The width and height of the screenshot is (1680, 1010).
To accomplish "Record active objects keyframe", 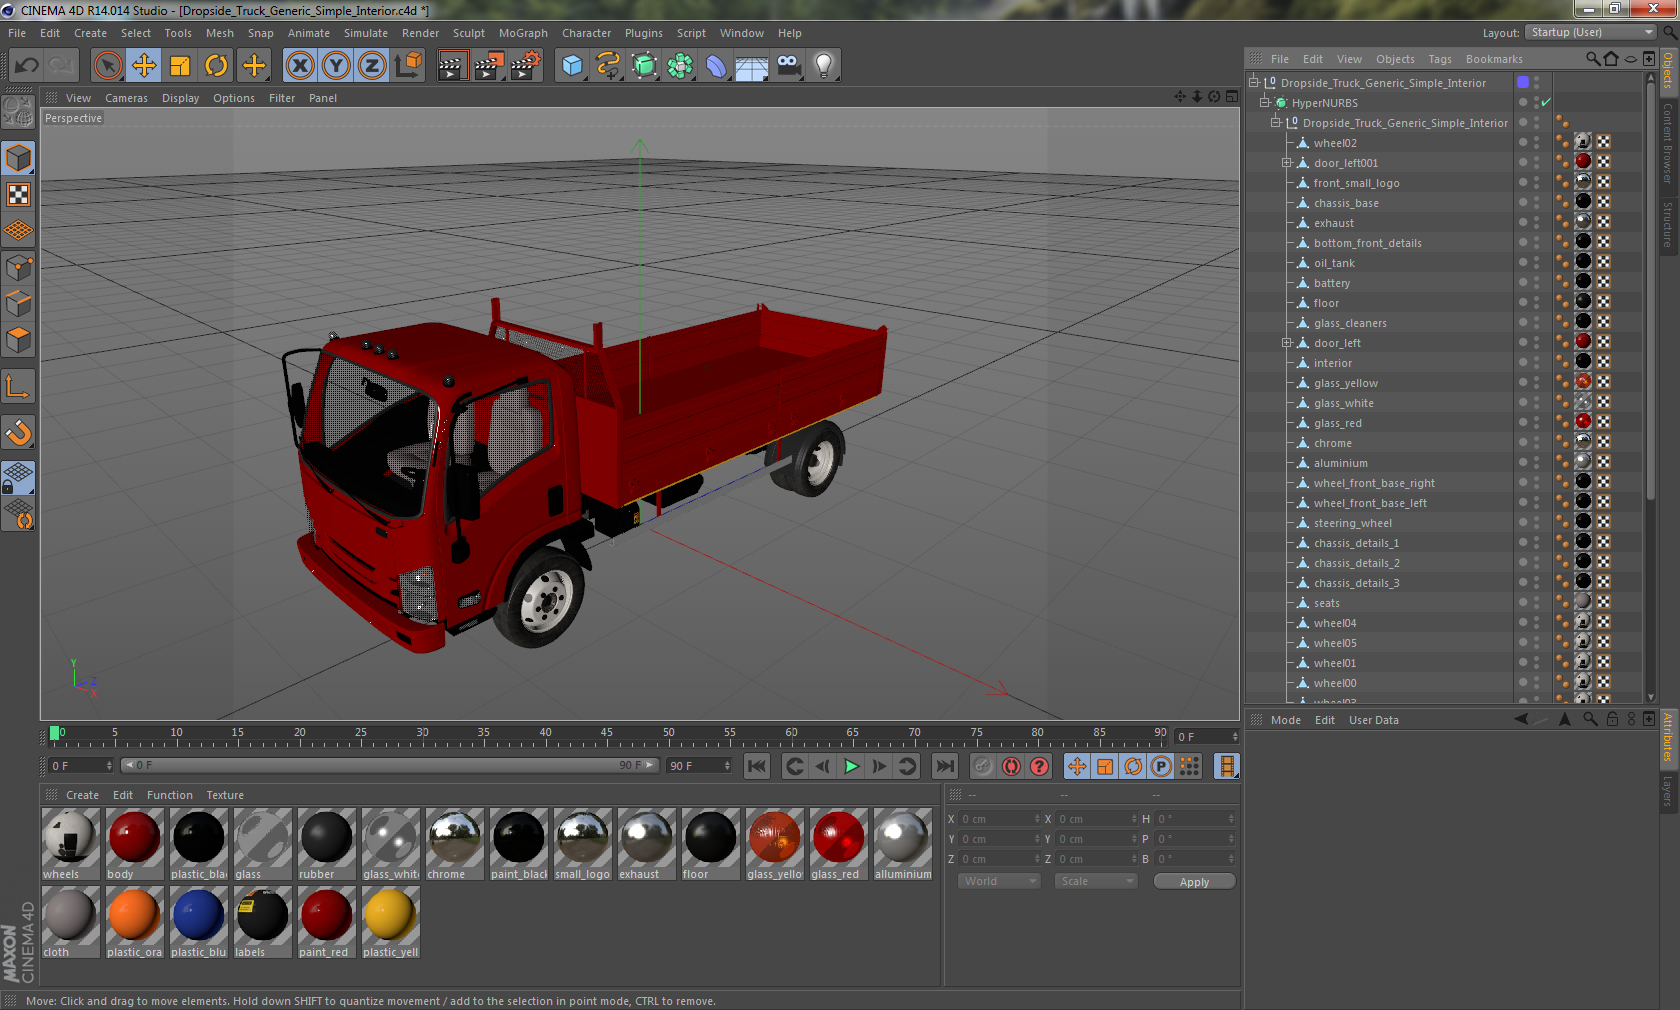I will [983, 766].
